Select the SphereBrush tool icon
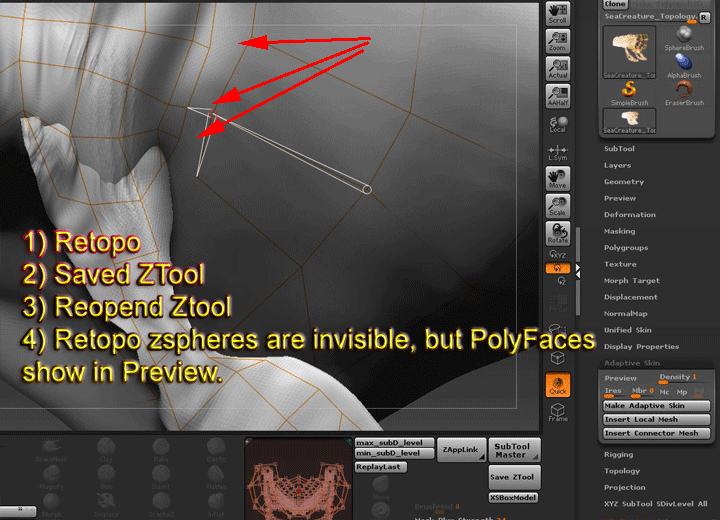The image size is (720, 520). coord(684,39)
